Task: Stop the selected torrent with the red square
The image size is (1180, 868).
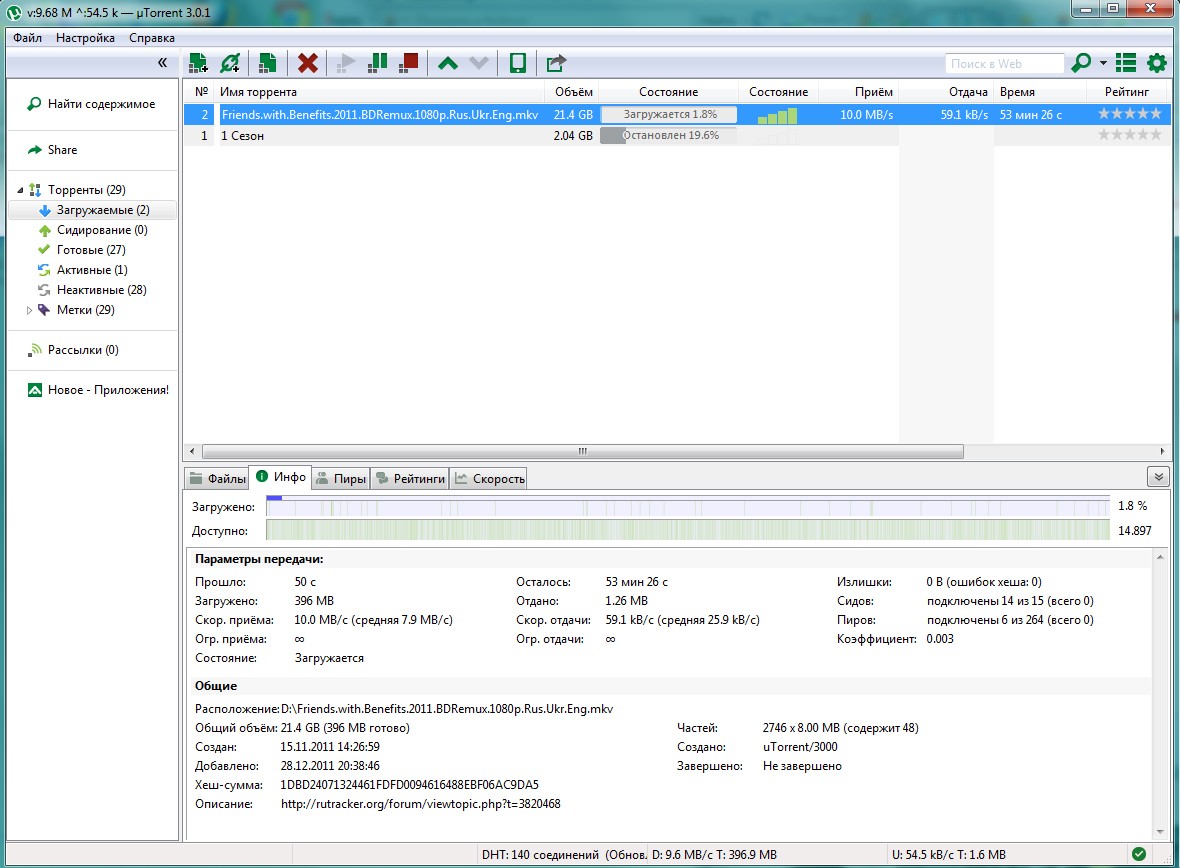Action: click(409, 63)
